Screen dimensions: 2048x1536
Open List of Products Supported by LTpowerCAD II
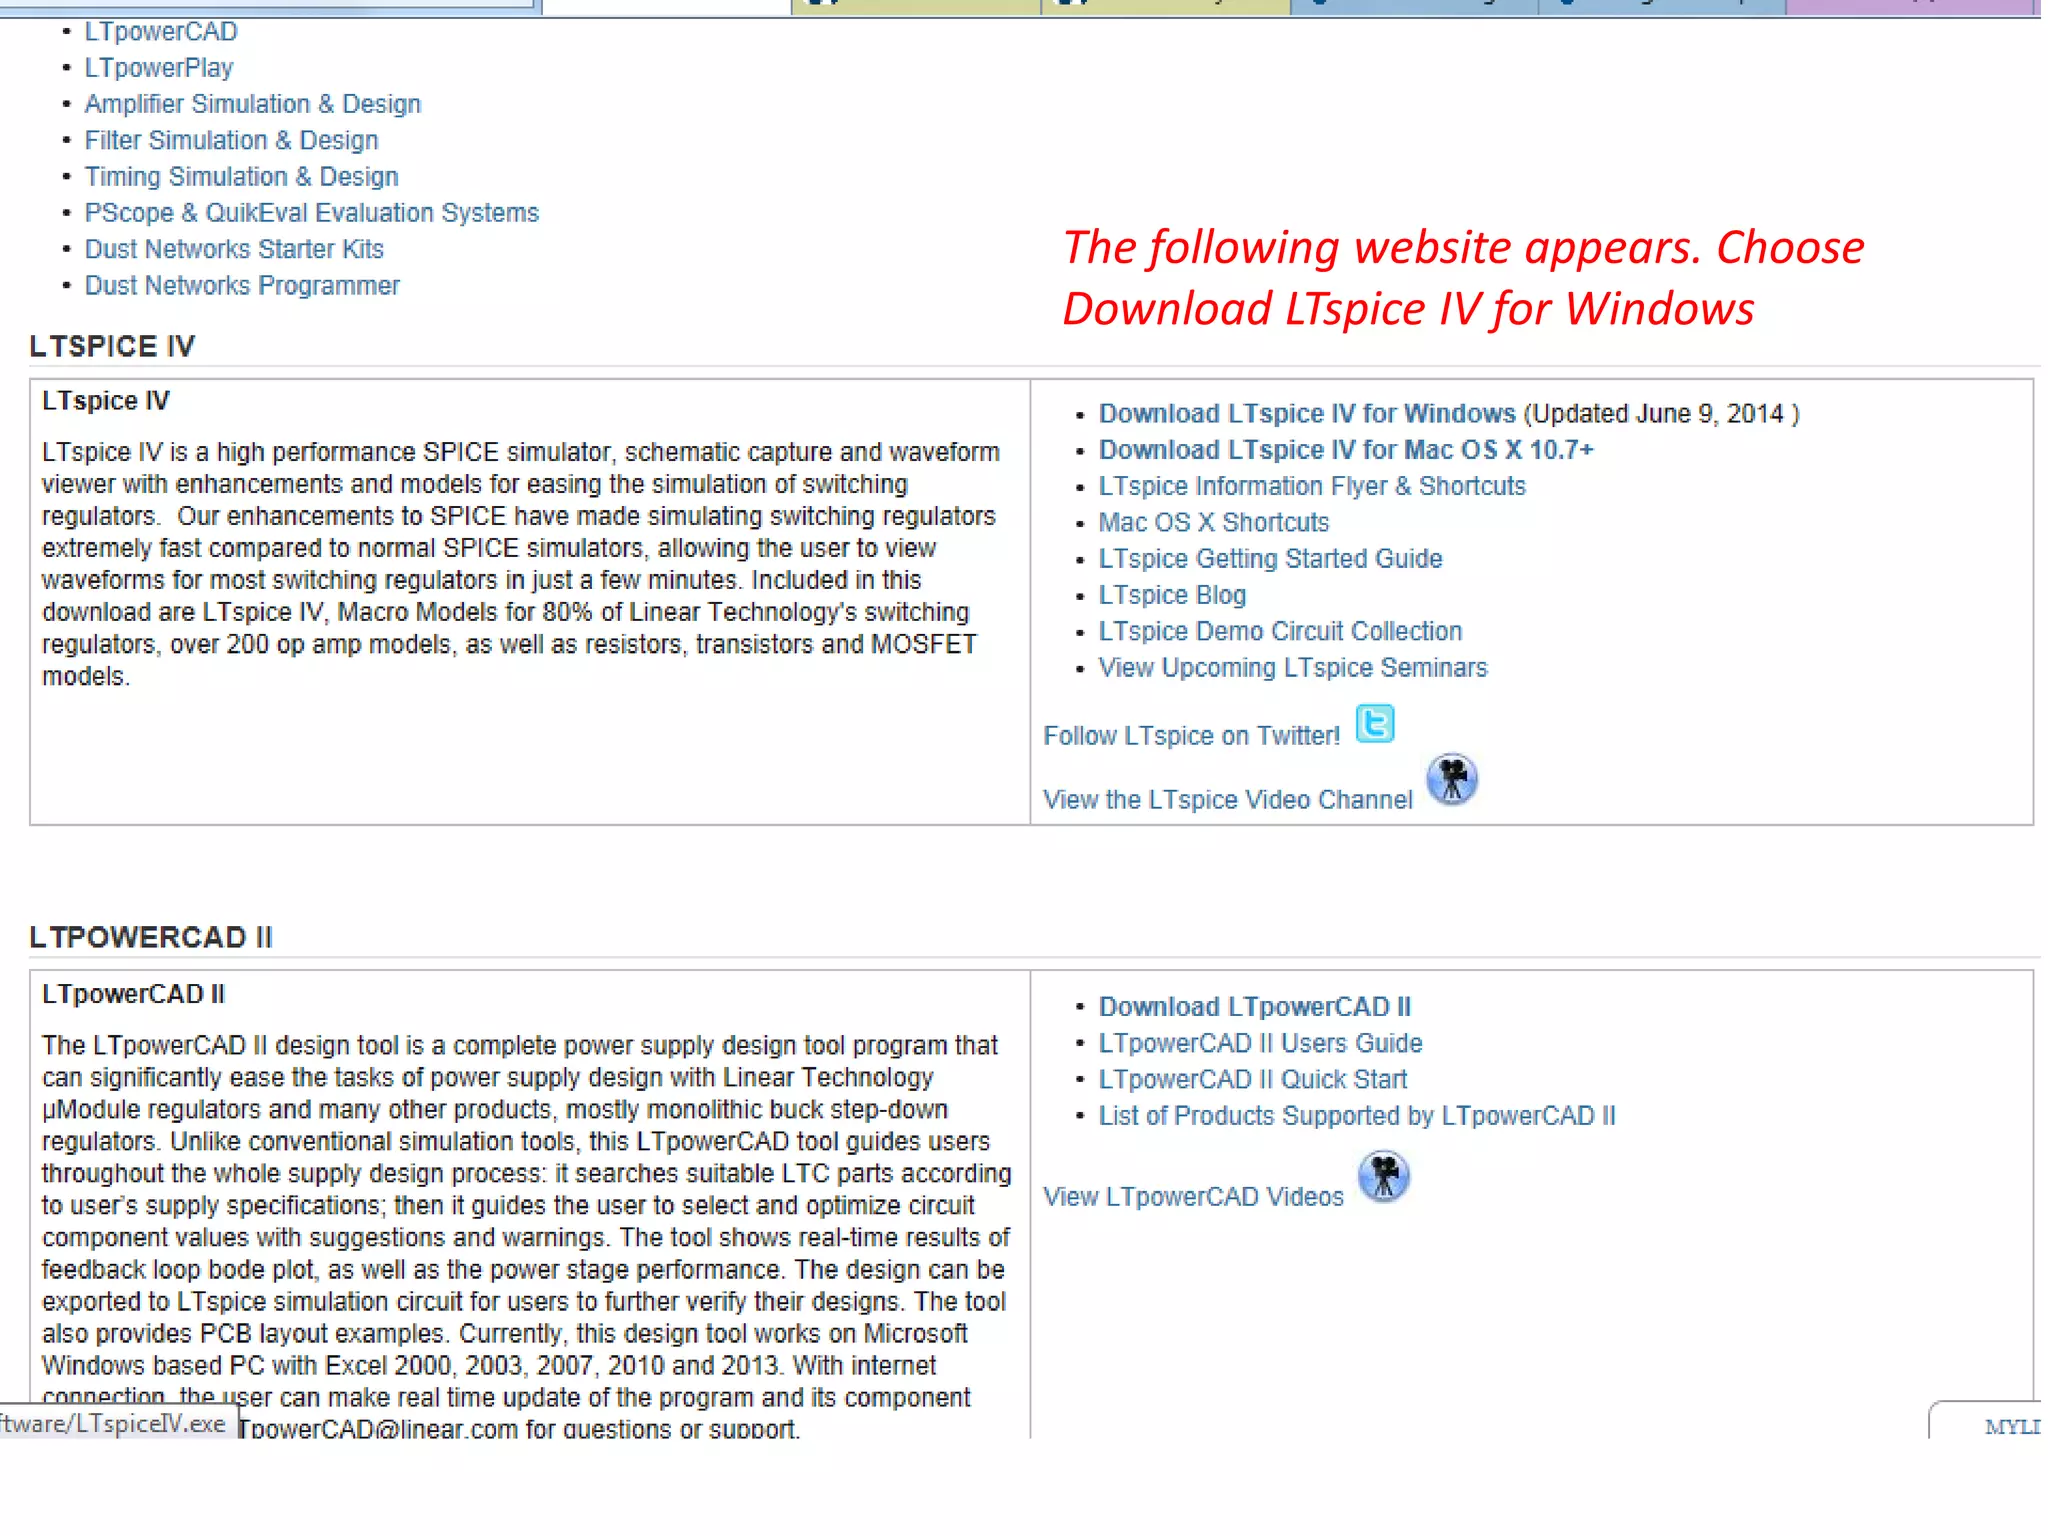click(1356, 1116)
